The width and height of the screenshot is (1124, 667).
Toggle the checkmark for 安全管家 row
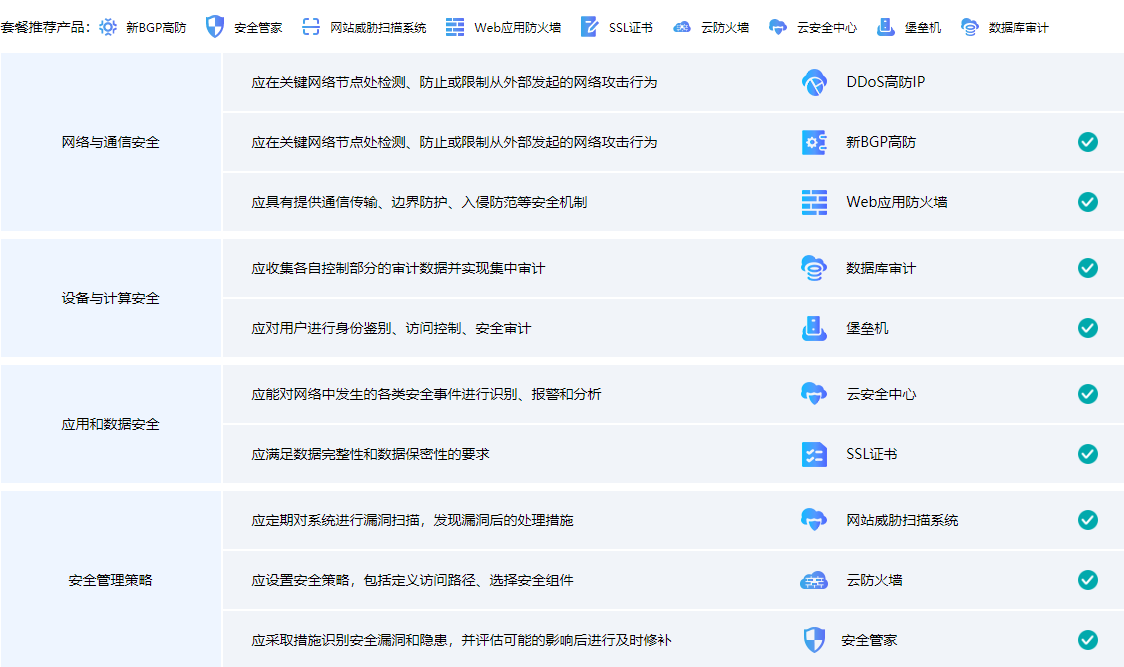1087,640
